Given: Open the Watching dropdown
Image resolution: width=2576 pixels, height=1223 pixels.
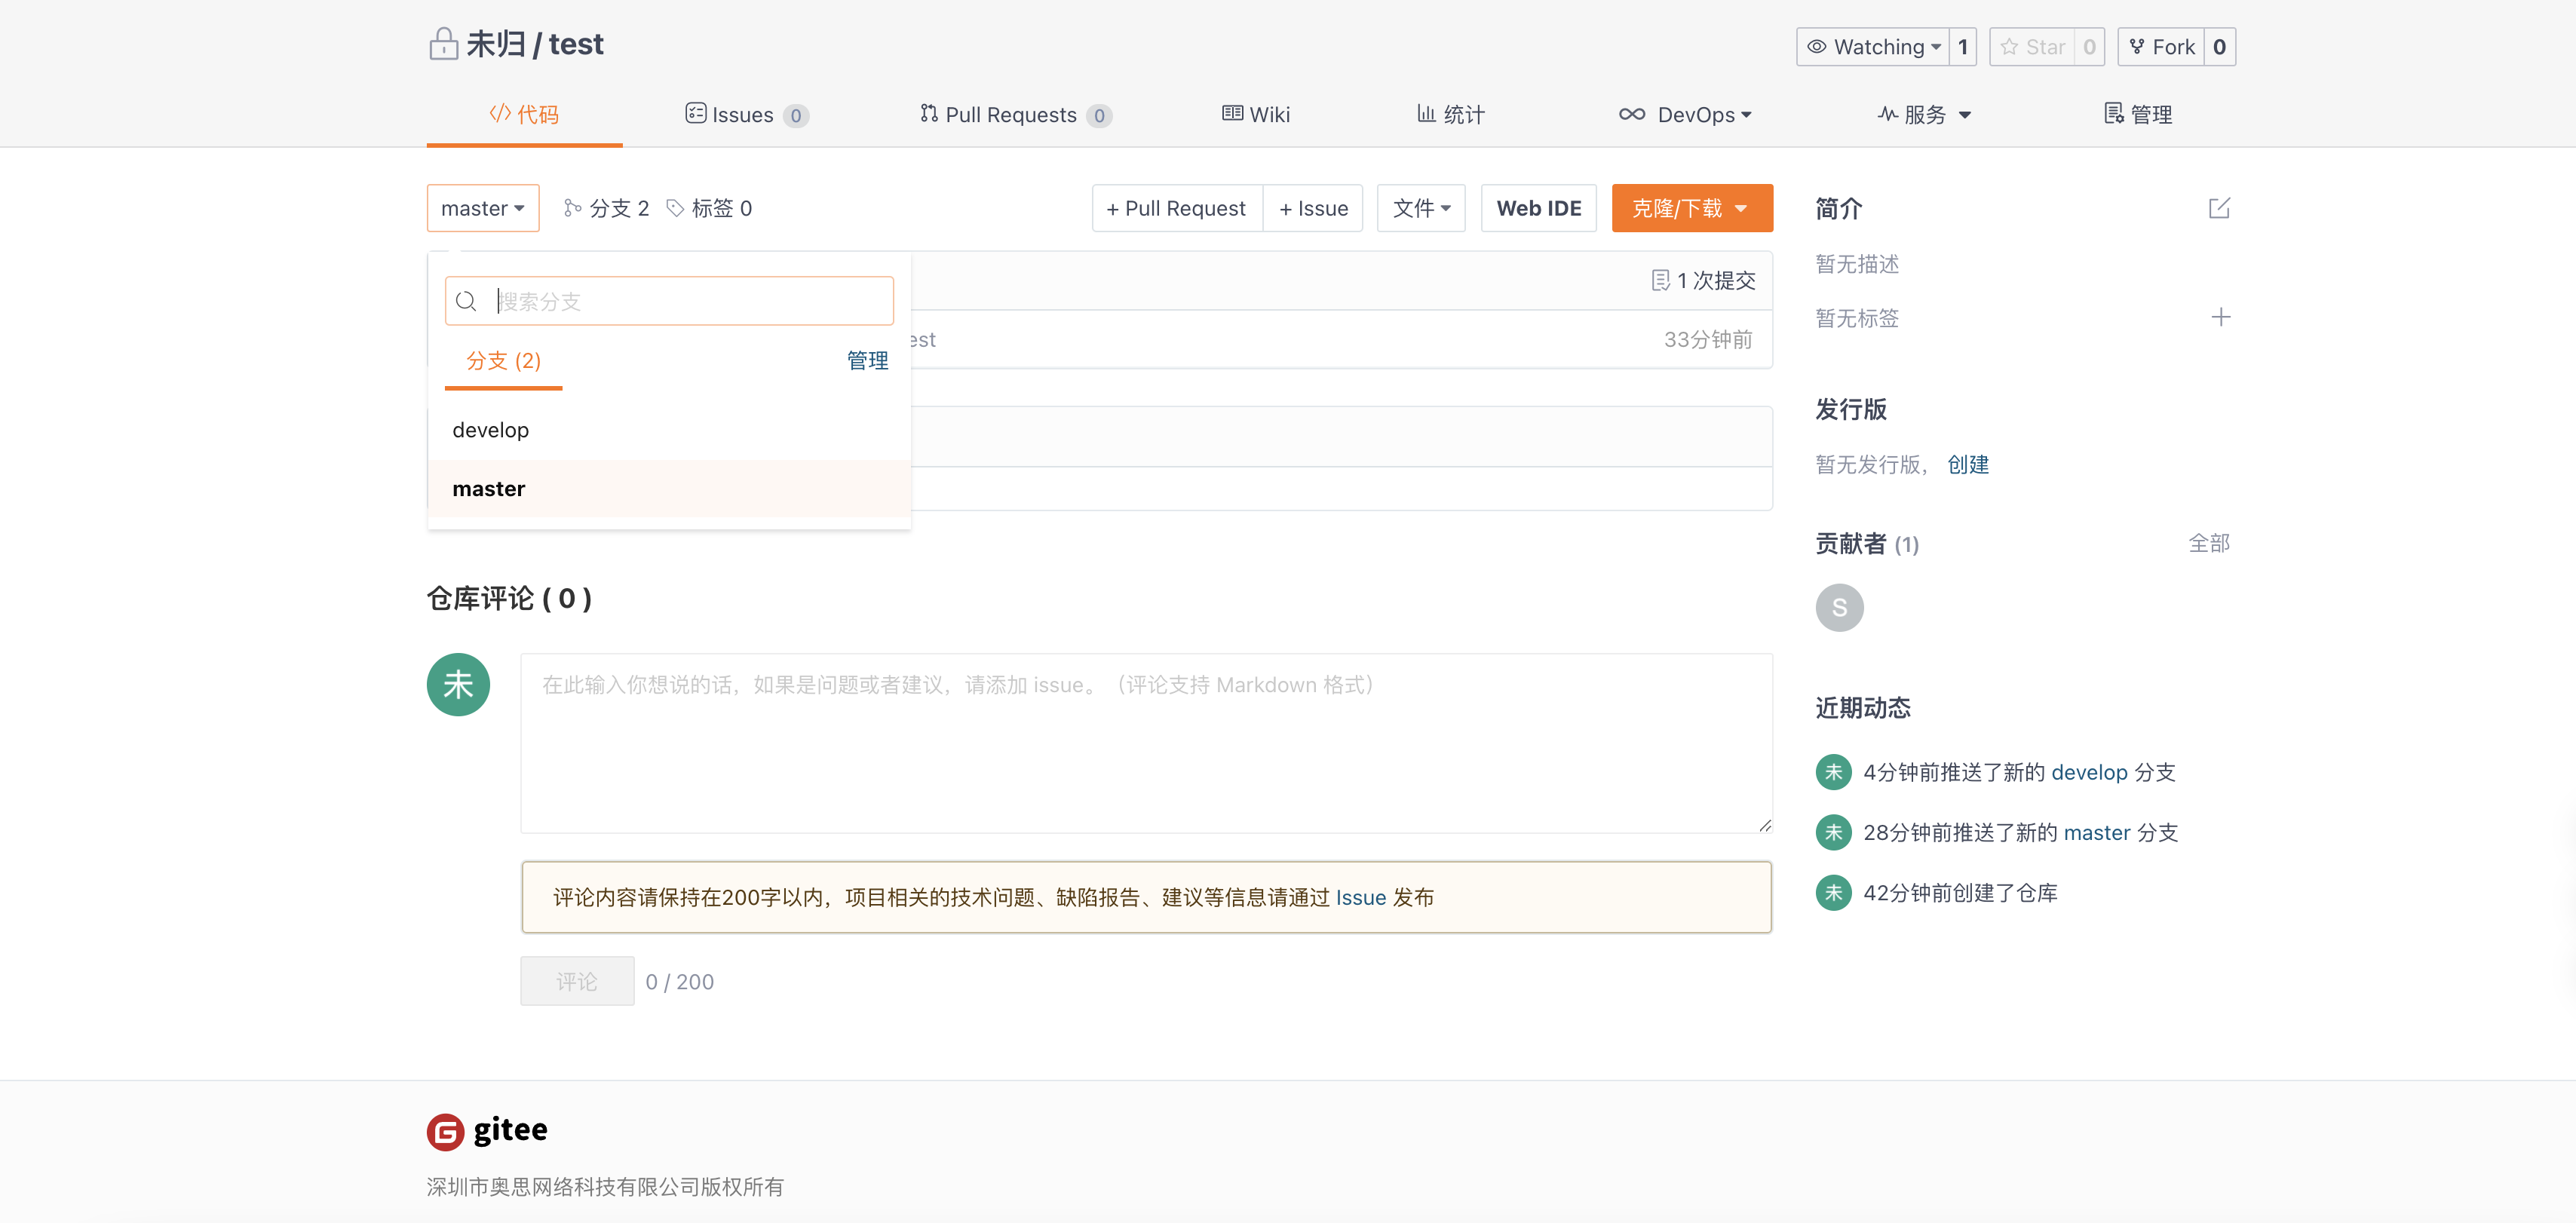Looking at the screenshot, I should [1872, 47].
